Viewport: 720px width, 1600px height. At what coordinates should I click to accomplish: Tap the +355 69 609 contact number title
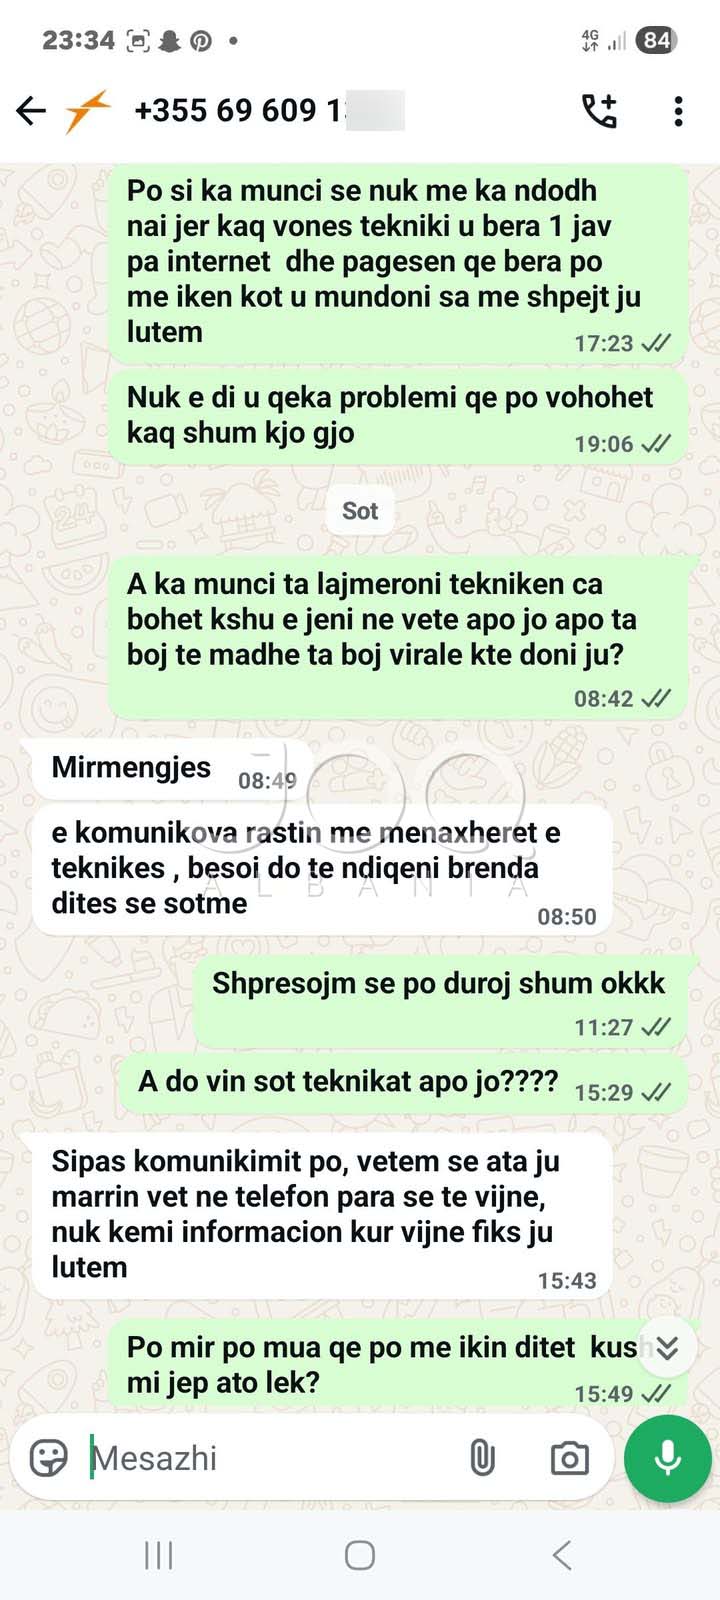coord(268,110)
